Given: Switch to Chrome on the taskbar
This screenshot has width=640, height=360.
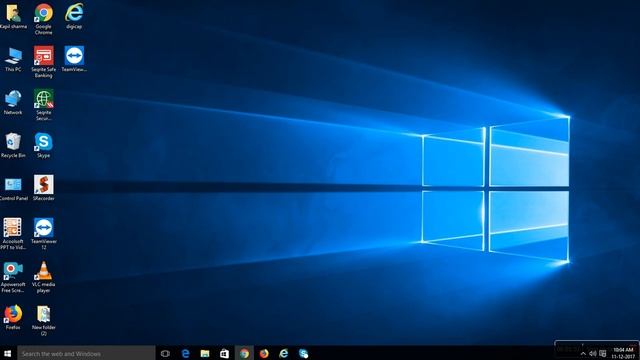Looking at the screenshot, I should click(244, 353).
